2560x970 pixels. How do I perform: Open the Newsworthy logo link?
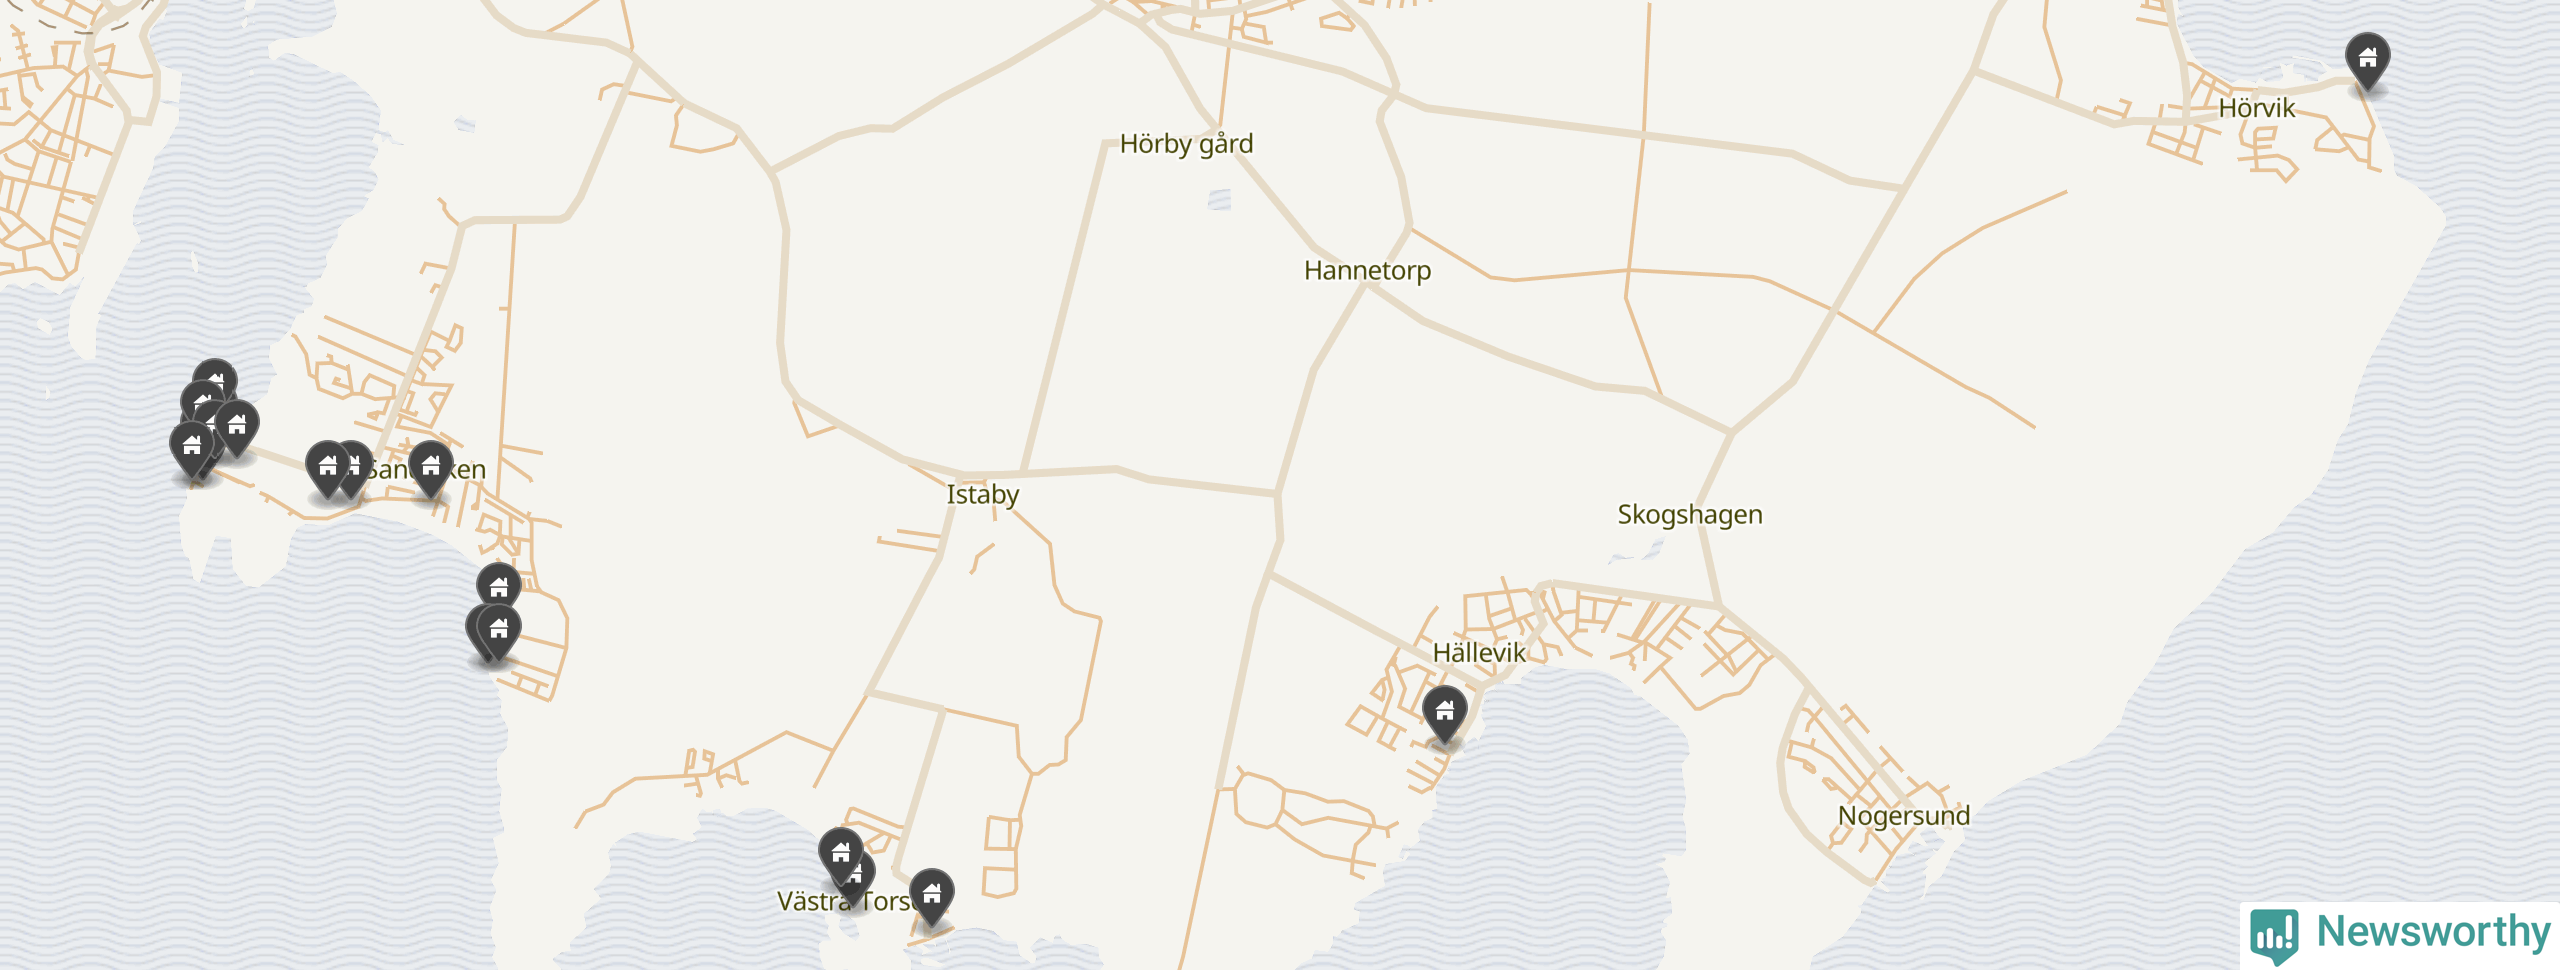pos(2400,934)
